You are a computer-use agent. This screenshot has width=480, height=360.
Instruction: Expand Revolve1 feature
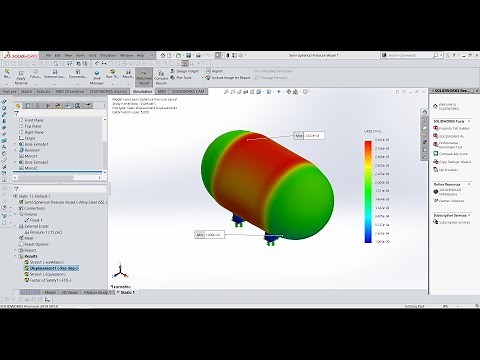click(15, 150)
